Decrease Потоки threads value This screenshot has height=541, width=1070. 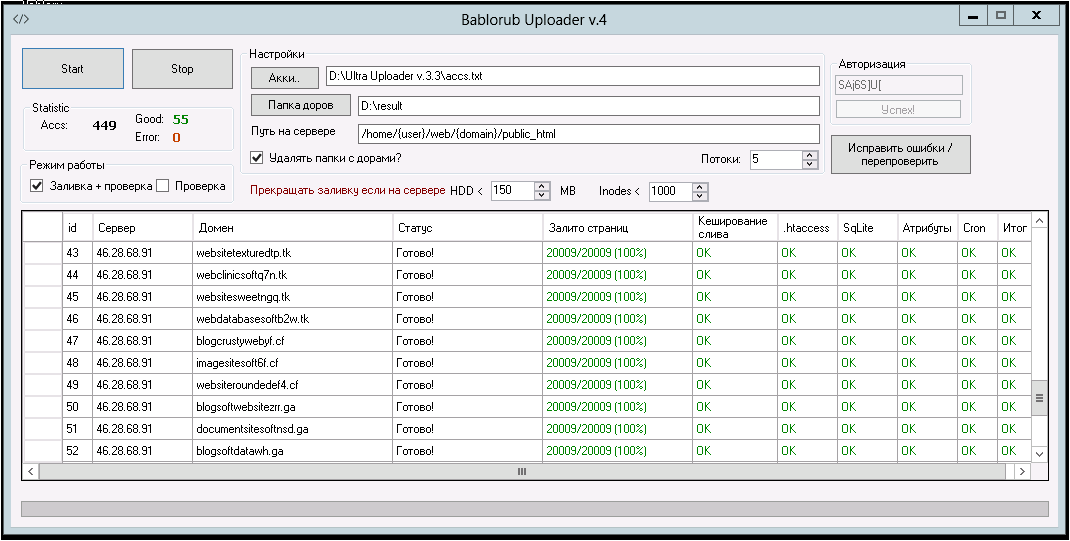click(809, 164)
